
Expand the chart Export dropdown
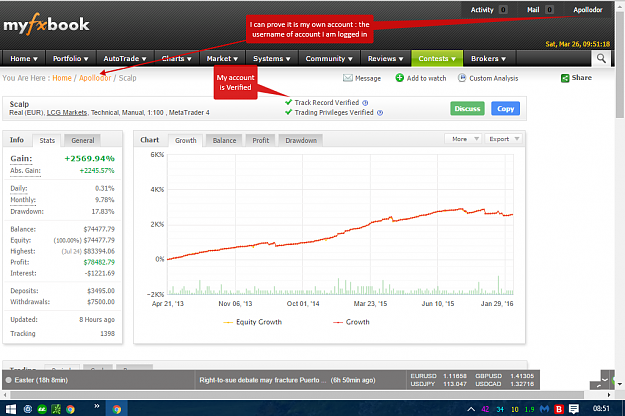pos(503,139)
